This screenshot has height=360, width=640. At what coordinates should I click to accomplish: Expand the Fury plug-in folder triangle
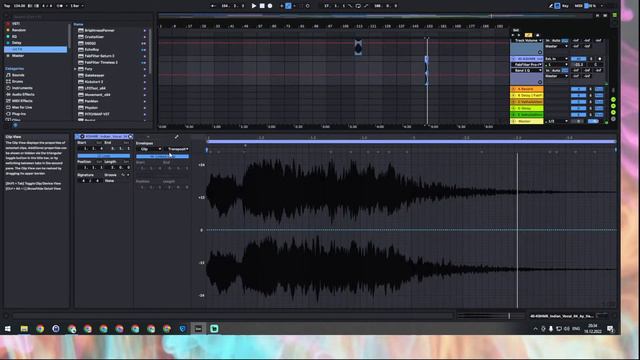(x=76, y=69)
